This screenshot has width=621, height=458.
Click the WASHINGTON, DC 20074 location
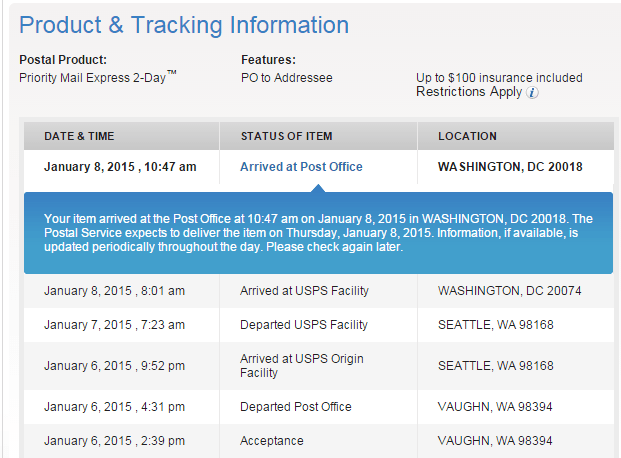click(x=509, y=291)
